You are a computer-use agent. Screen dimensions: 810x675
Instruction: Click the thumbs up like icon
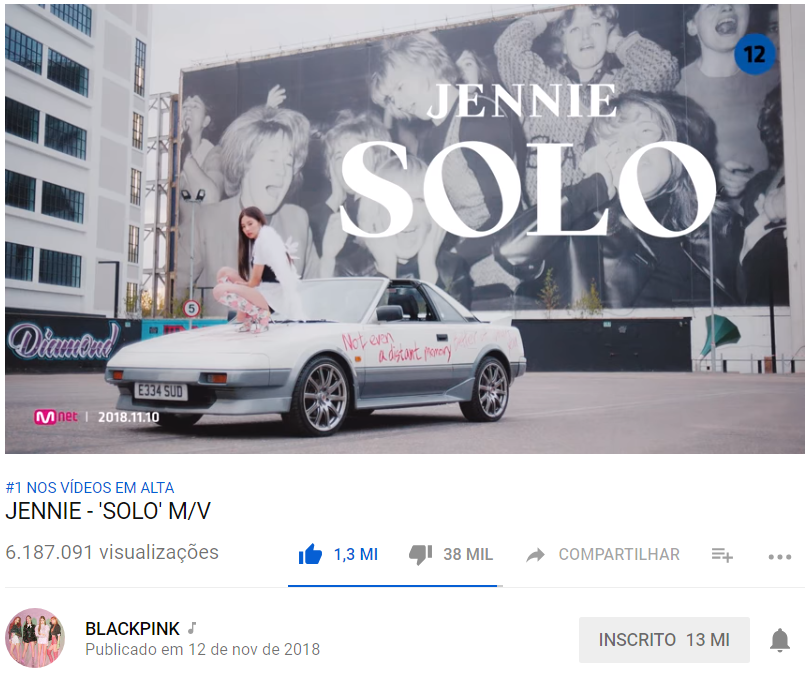[x=310, y=555]
